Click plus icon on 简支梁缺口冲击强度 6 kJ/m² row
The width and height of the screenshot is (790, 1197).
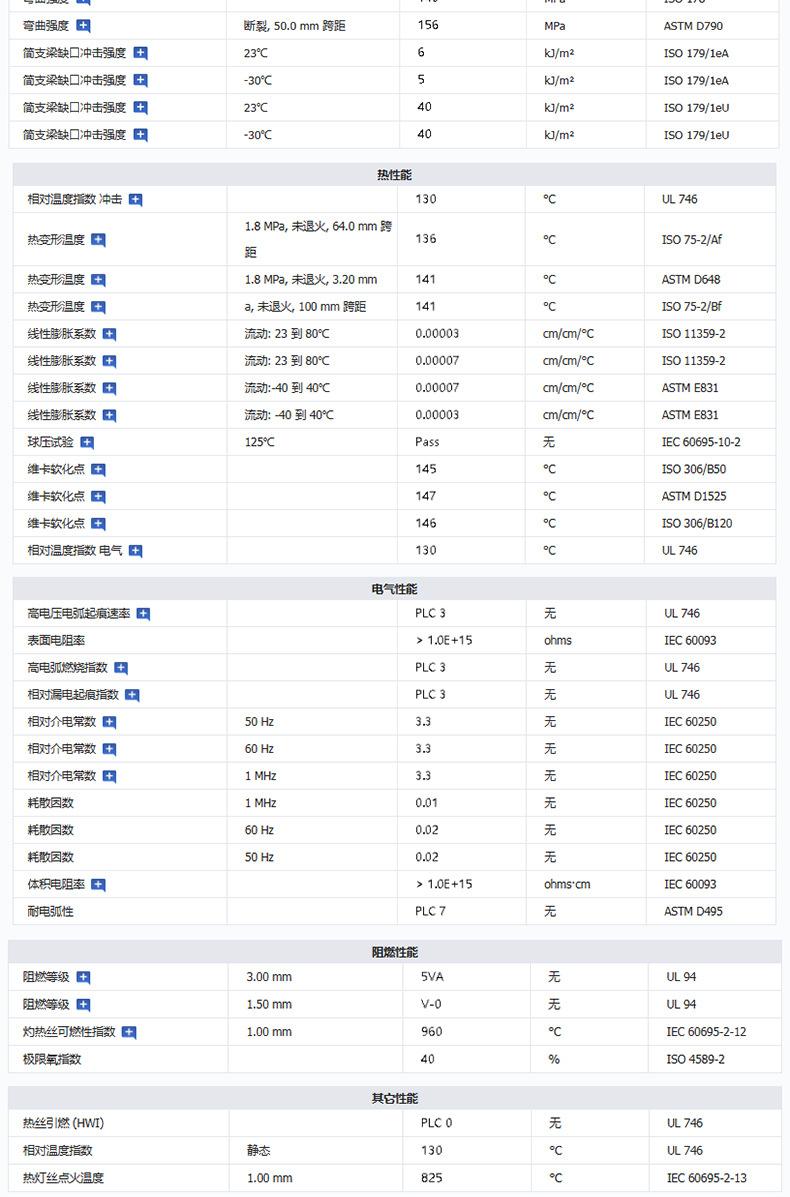(x=141, y=53)
